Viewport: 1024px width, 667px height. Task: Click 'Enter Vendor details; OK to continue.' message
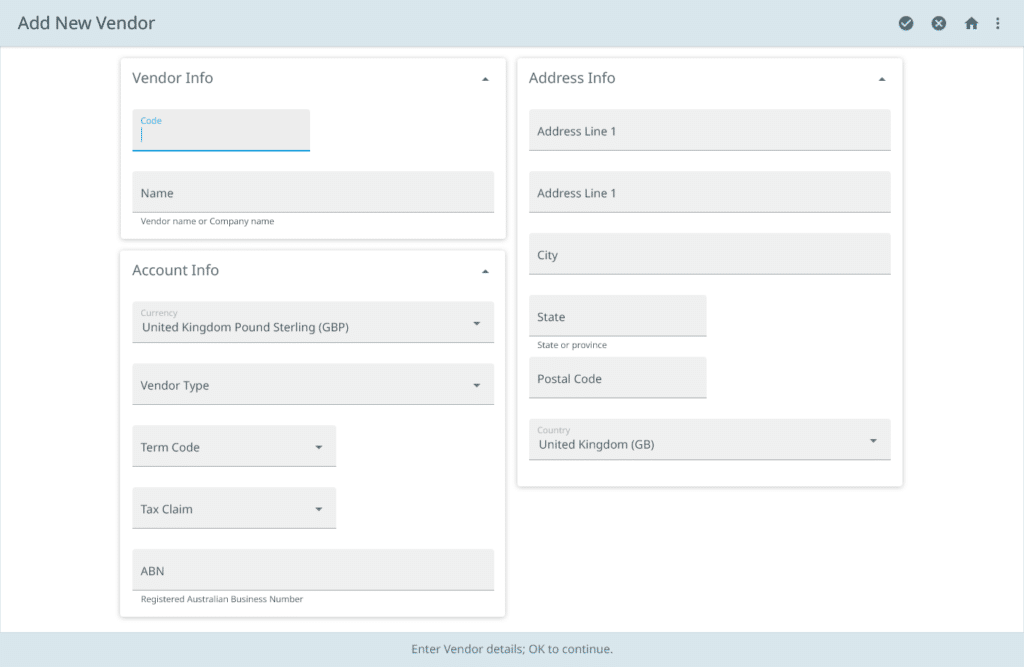pyautogui.click(x=512, y=649)
